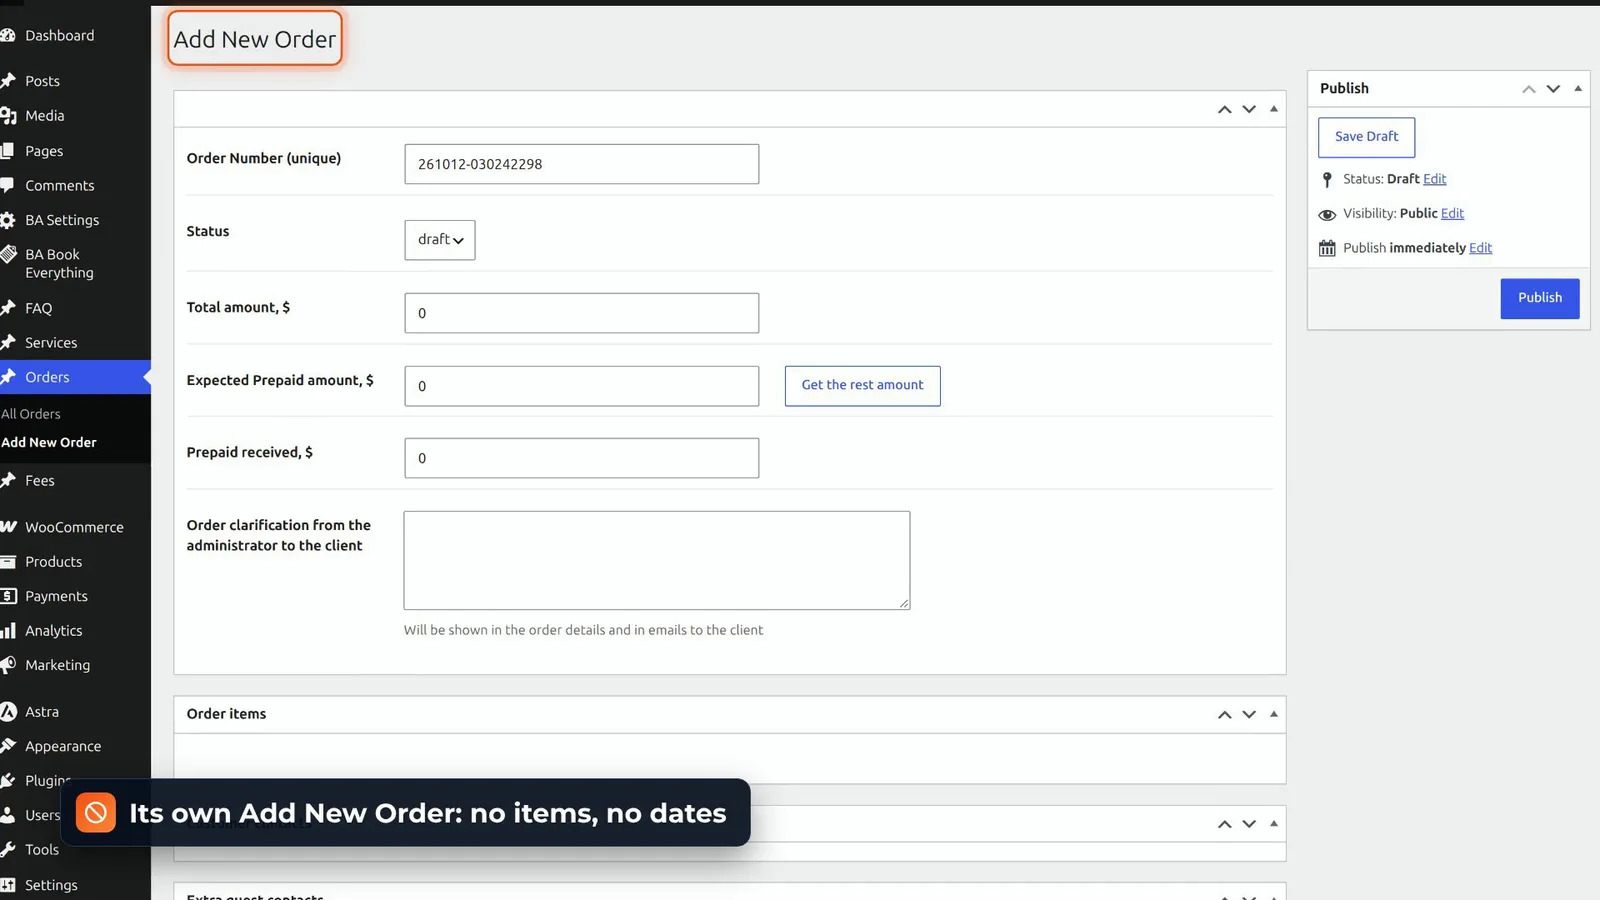Focus the Order Number input field

coord(582,164)
